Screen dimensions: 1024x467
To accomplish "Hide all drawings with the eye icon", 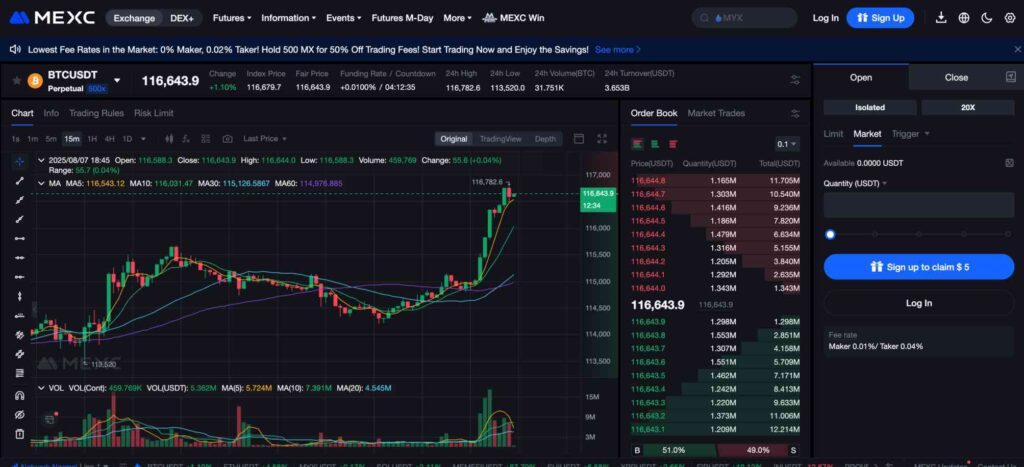I will tap(20, 415).
